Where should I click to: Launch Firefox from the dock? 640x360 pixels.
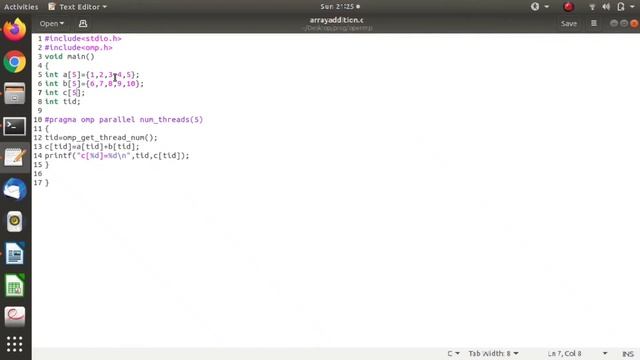click(x=15, y=29)
